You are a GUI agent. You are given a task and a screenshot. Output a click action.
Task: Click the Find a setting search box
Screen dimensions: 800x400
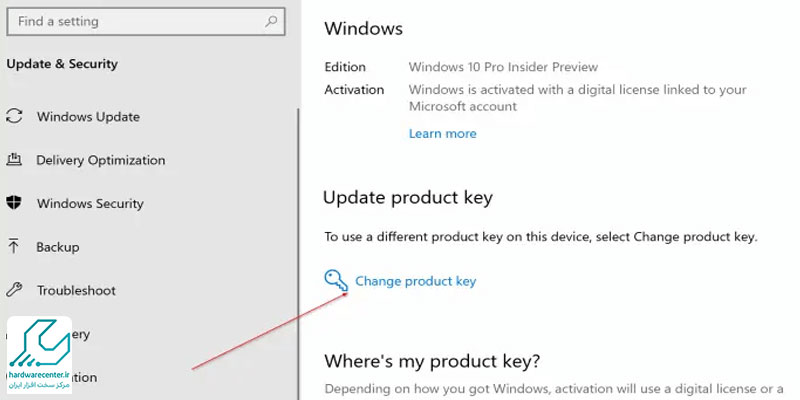point(145,21)
